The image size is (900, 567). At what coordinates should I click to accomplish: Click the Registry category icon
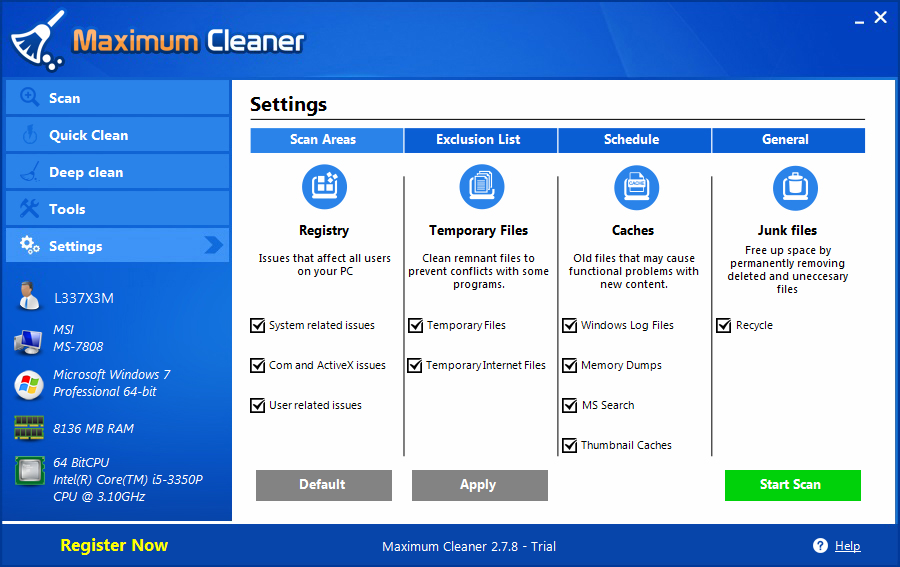pyautogui.click(x=324, y=187)
